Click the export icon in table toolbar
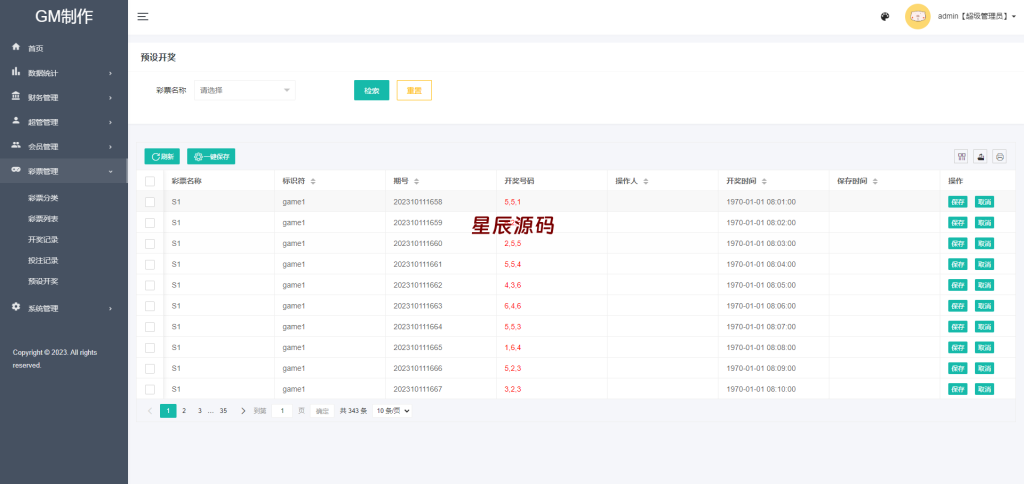Viewport: 1024px width, 484px height. pyautogui.click(x=980, y=156)
